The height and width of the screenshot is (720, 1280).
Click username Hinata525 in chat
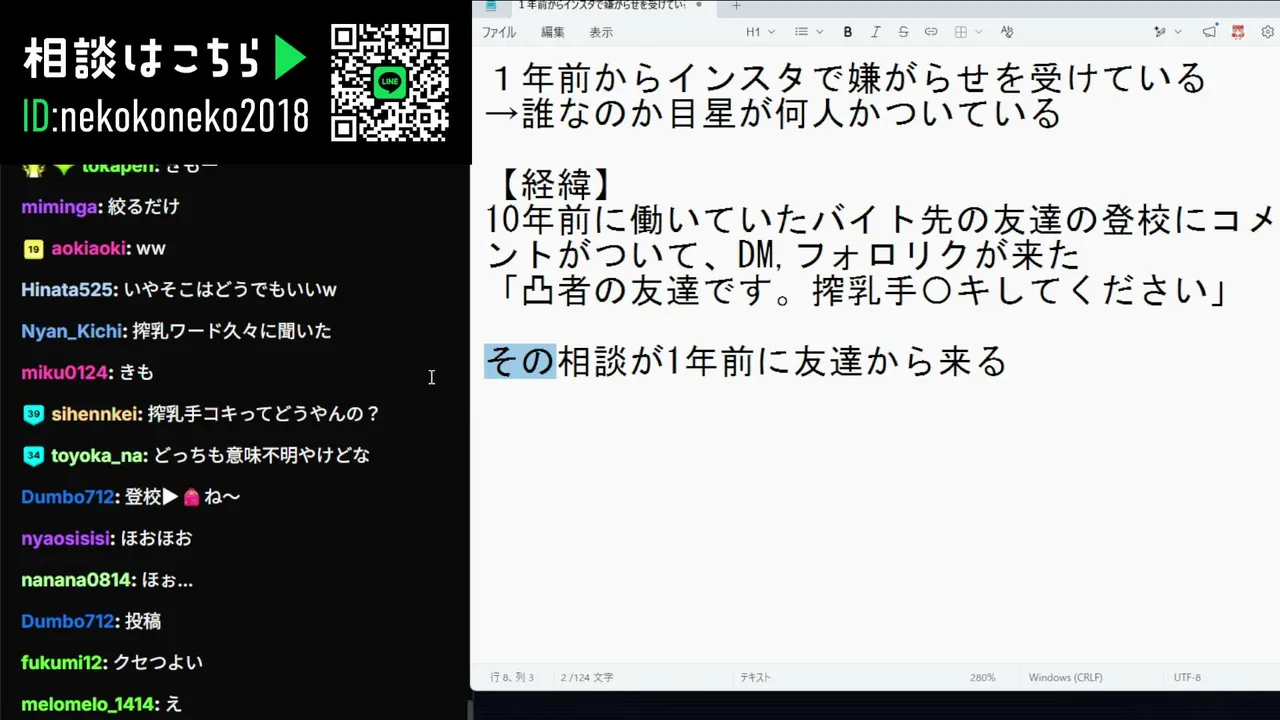[x=66, y=290]
